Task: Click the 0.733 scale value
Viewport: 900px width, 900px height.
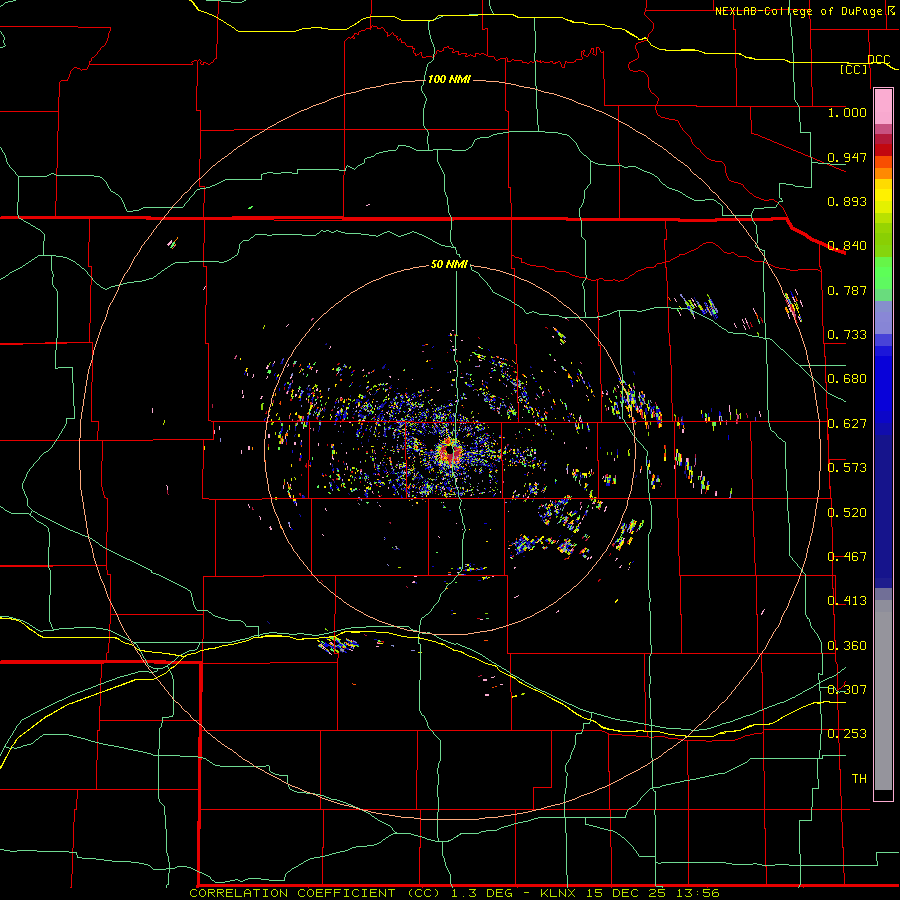Action: tap(847, 335)
